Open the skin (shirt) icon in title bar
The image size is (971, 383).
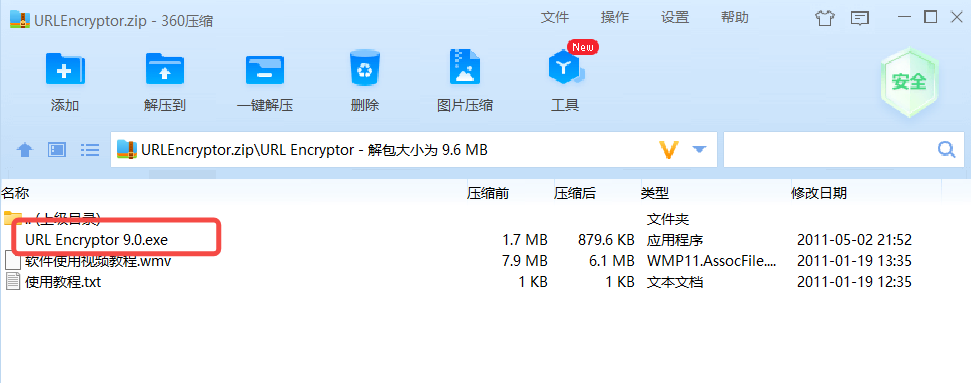click(x=824, y=18)
